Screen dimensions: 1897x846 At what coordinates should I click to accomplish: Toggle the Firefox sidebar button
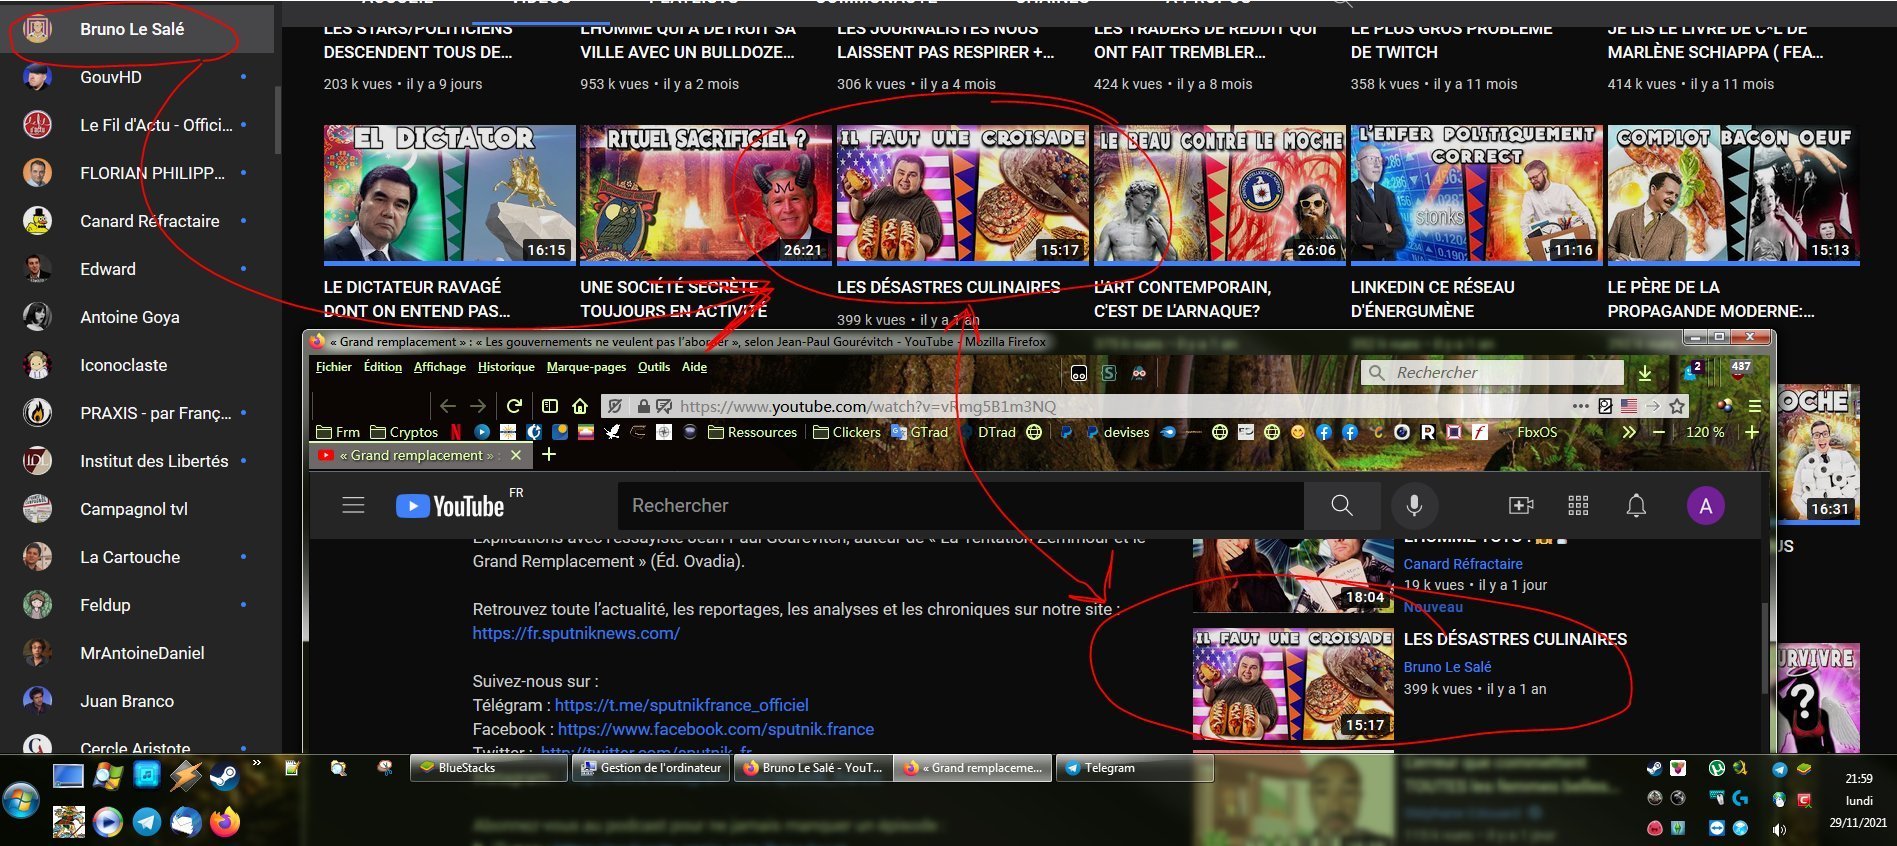pos(550,406)
